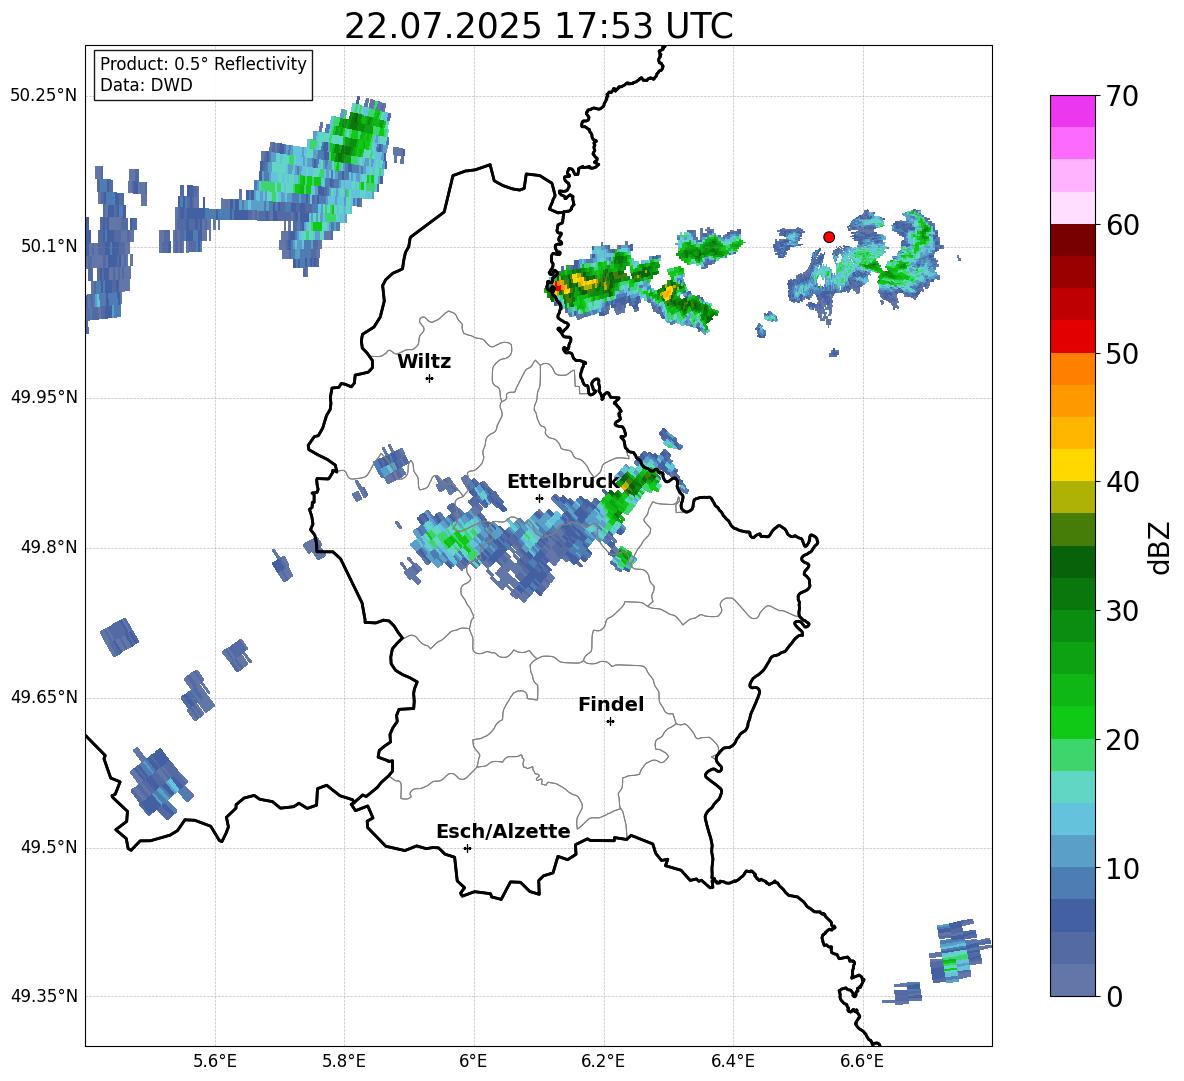Pick the magenta swatch at colorbar top
This screenshot has width=1184, height=1081.
click(x=1072, y=111)
